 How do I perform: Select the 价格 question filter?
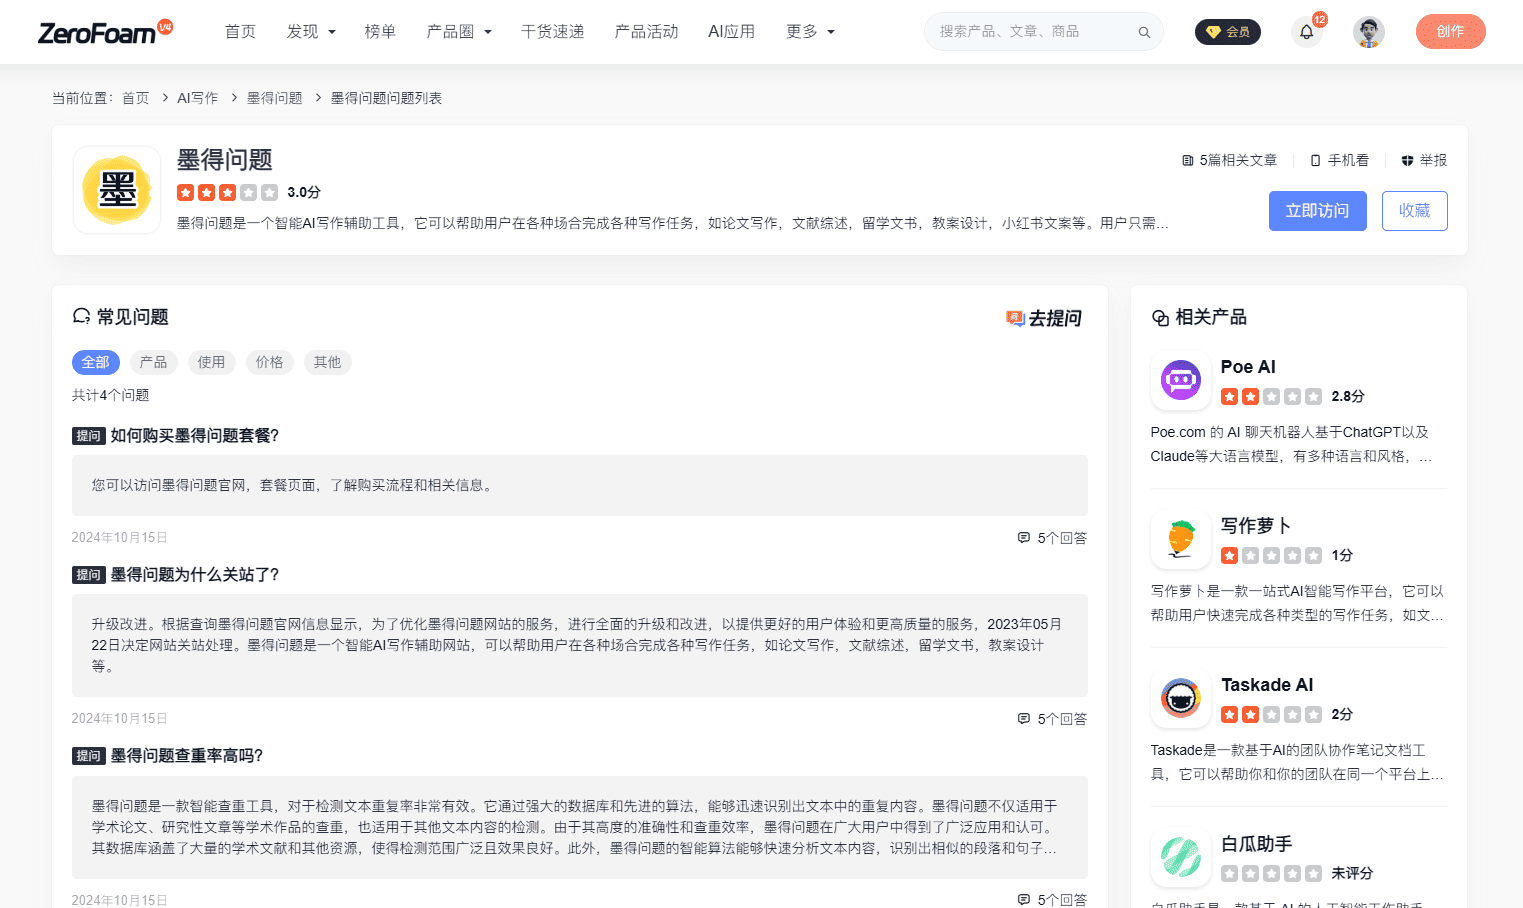(269, 362)
